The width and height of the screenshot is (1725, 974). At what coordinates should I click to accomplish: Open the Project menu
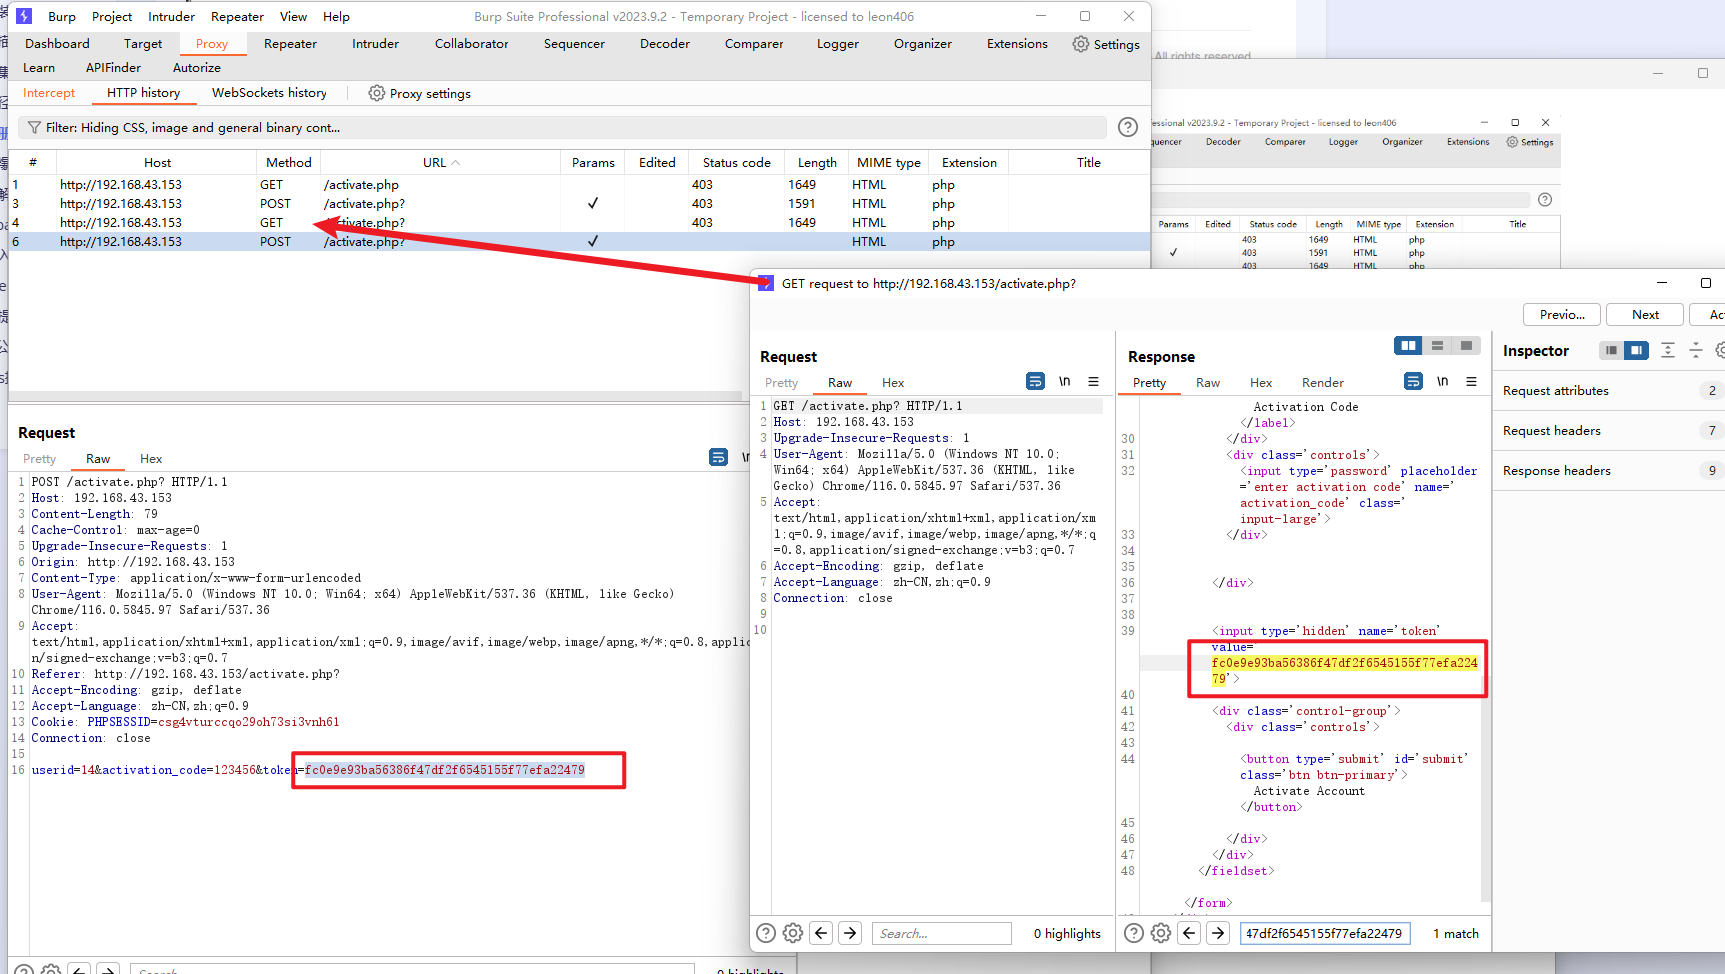[112, 17]
